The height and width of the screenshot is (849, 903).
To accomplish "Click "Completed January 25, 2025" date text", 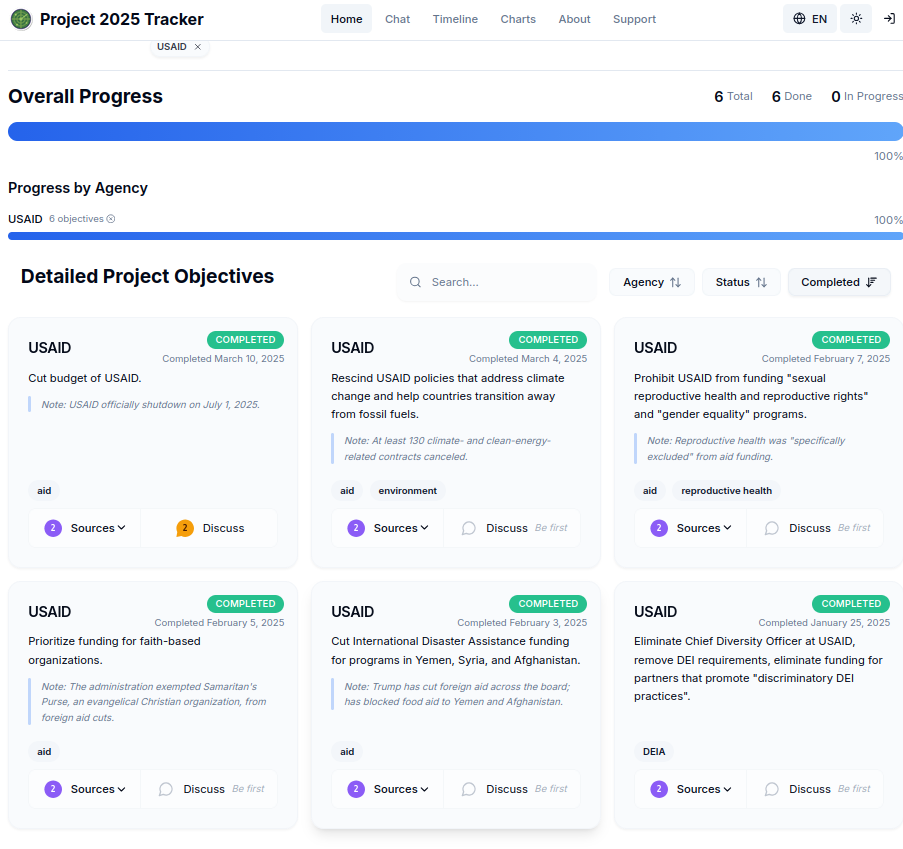I will point(824,623).
